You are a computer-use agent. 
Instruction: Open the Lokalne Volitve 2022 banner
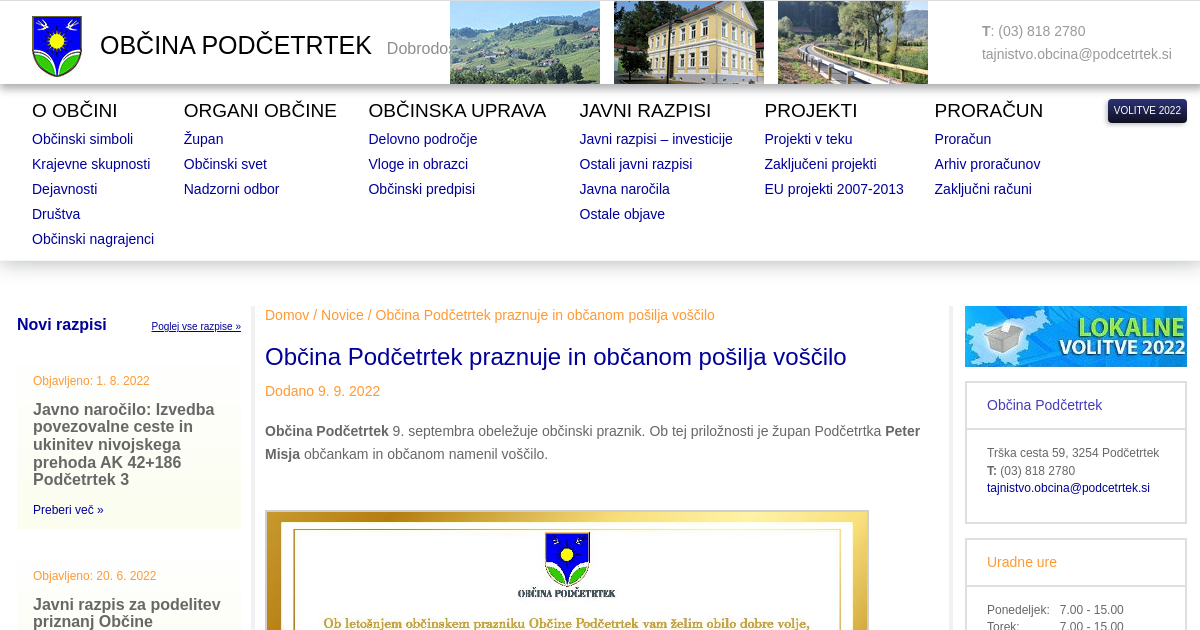tap(1075, 337)
